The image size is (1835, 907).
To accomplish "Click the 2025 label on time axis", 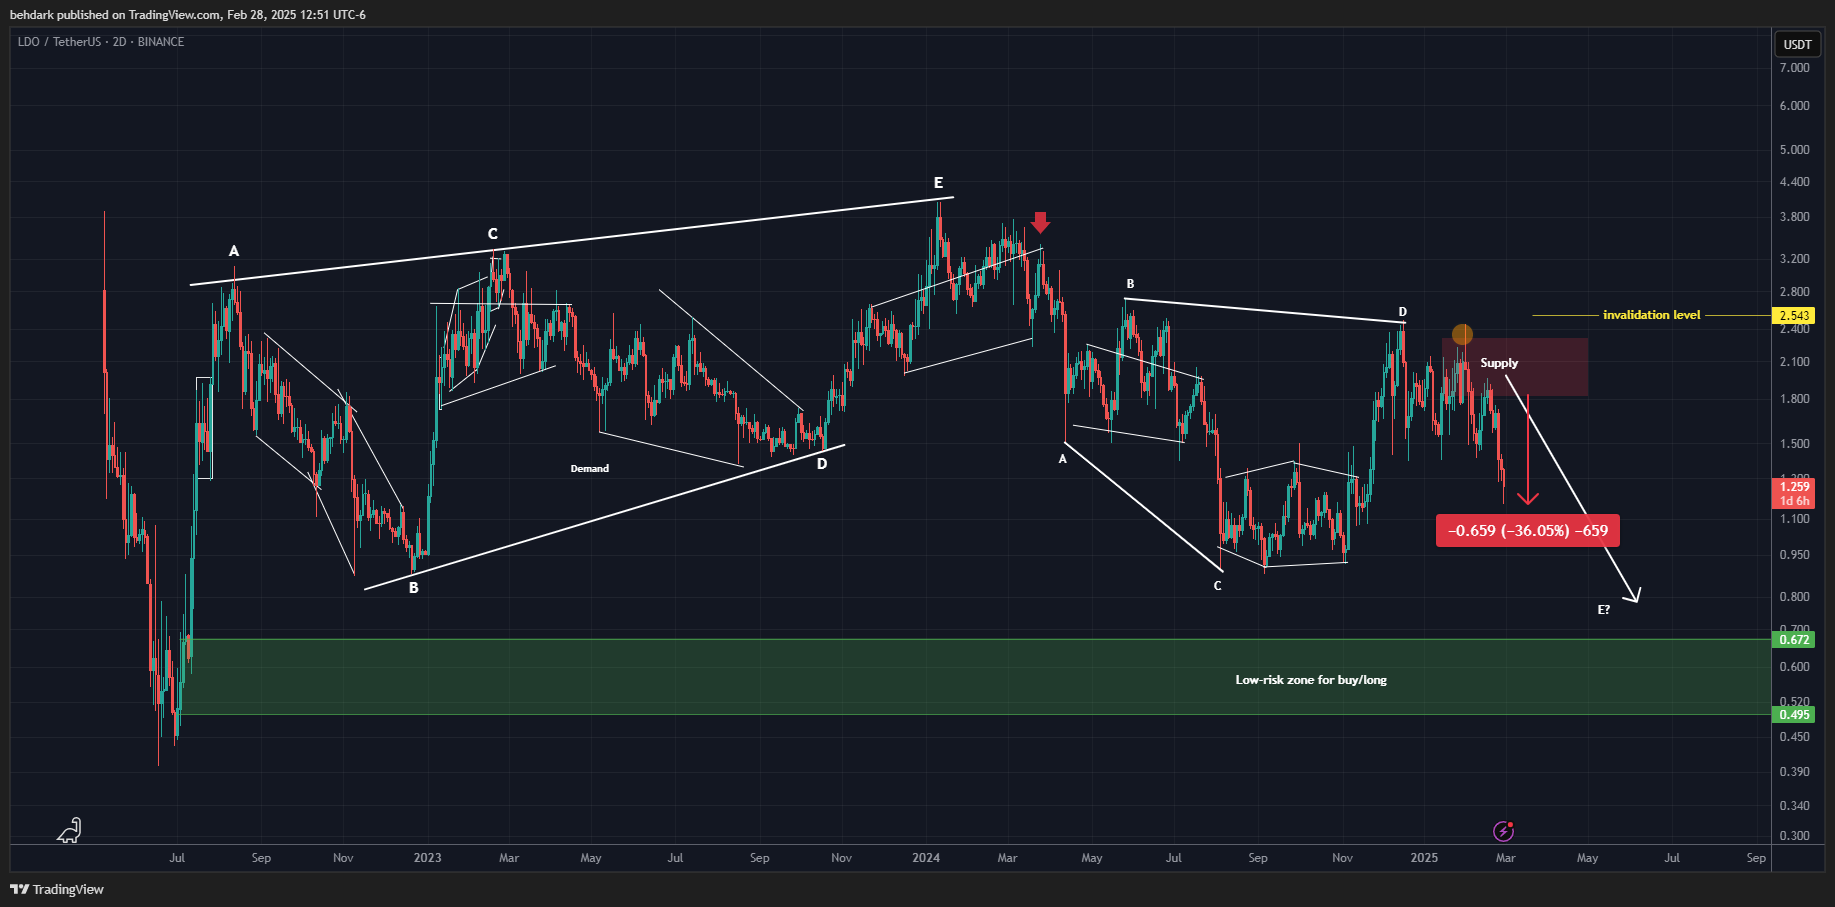I will [x=1424, y=858].
